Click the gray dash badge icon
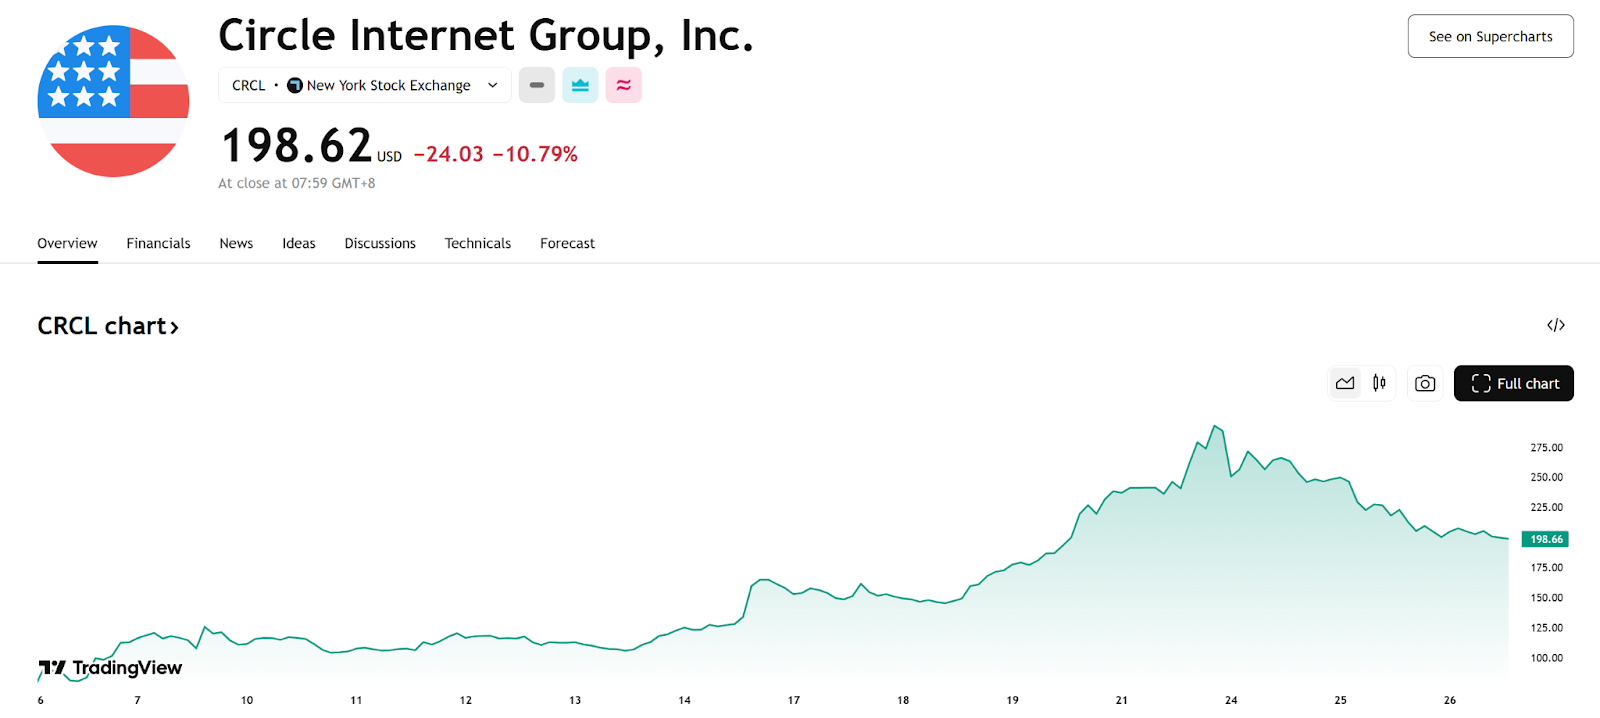Screen dimensions: 1600x718 coord(537,86)
